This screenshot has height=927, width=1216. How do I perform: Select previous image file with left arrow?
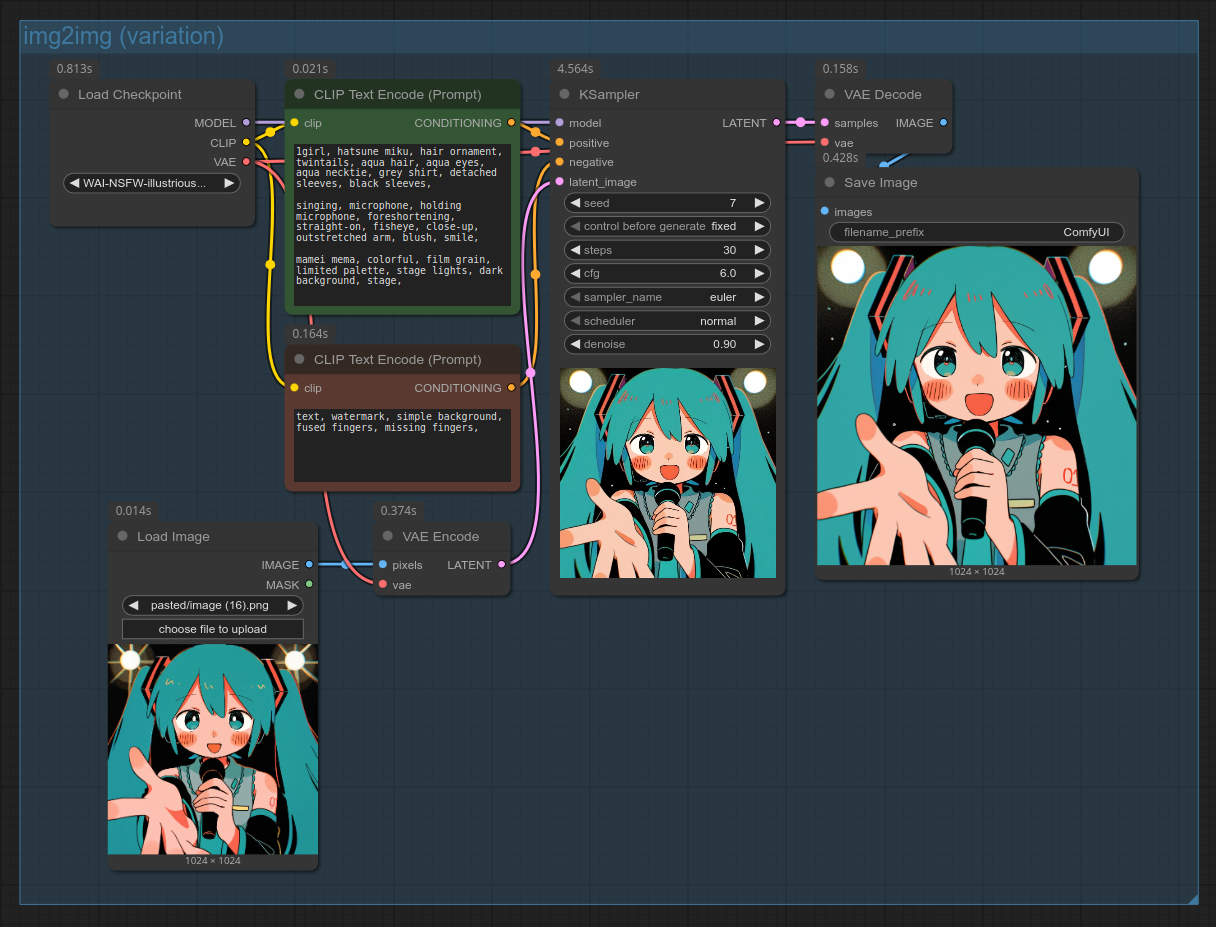coord(133,605)
